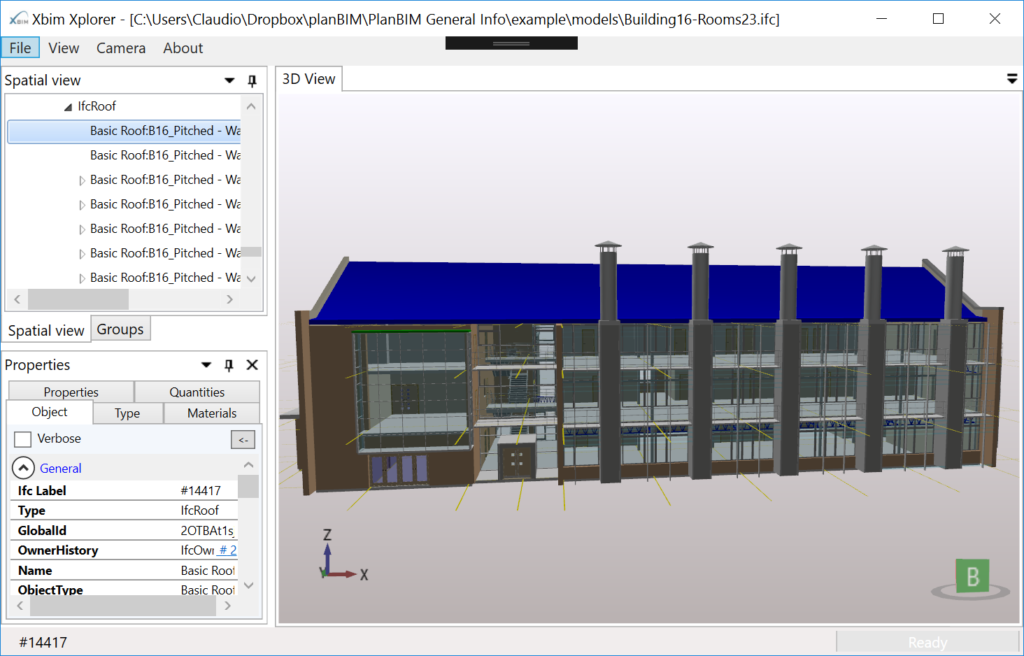Close the Properties panel
The height and width of the screenshot is (656, 1024).
coord(251,364)
